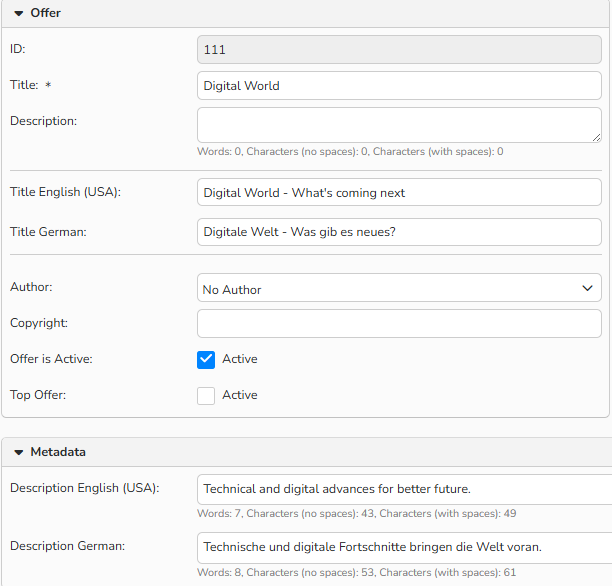This screenshot has height=586, width=612.
Task: Uncheck the Offer is Active checkbox
Action: click(206, 360)
